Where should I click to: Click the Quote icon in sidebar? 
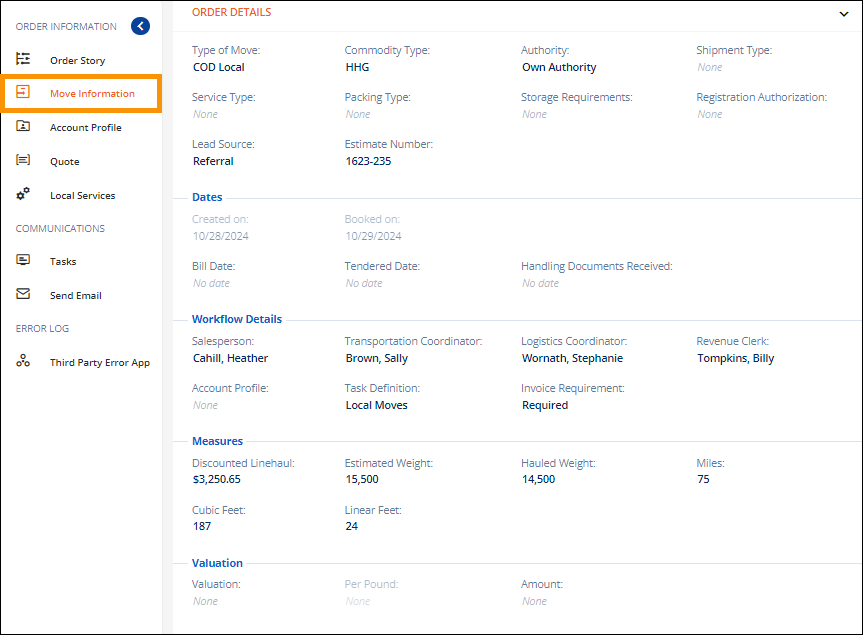click(x=23, y=161)
